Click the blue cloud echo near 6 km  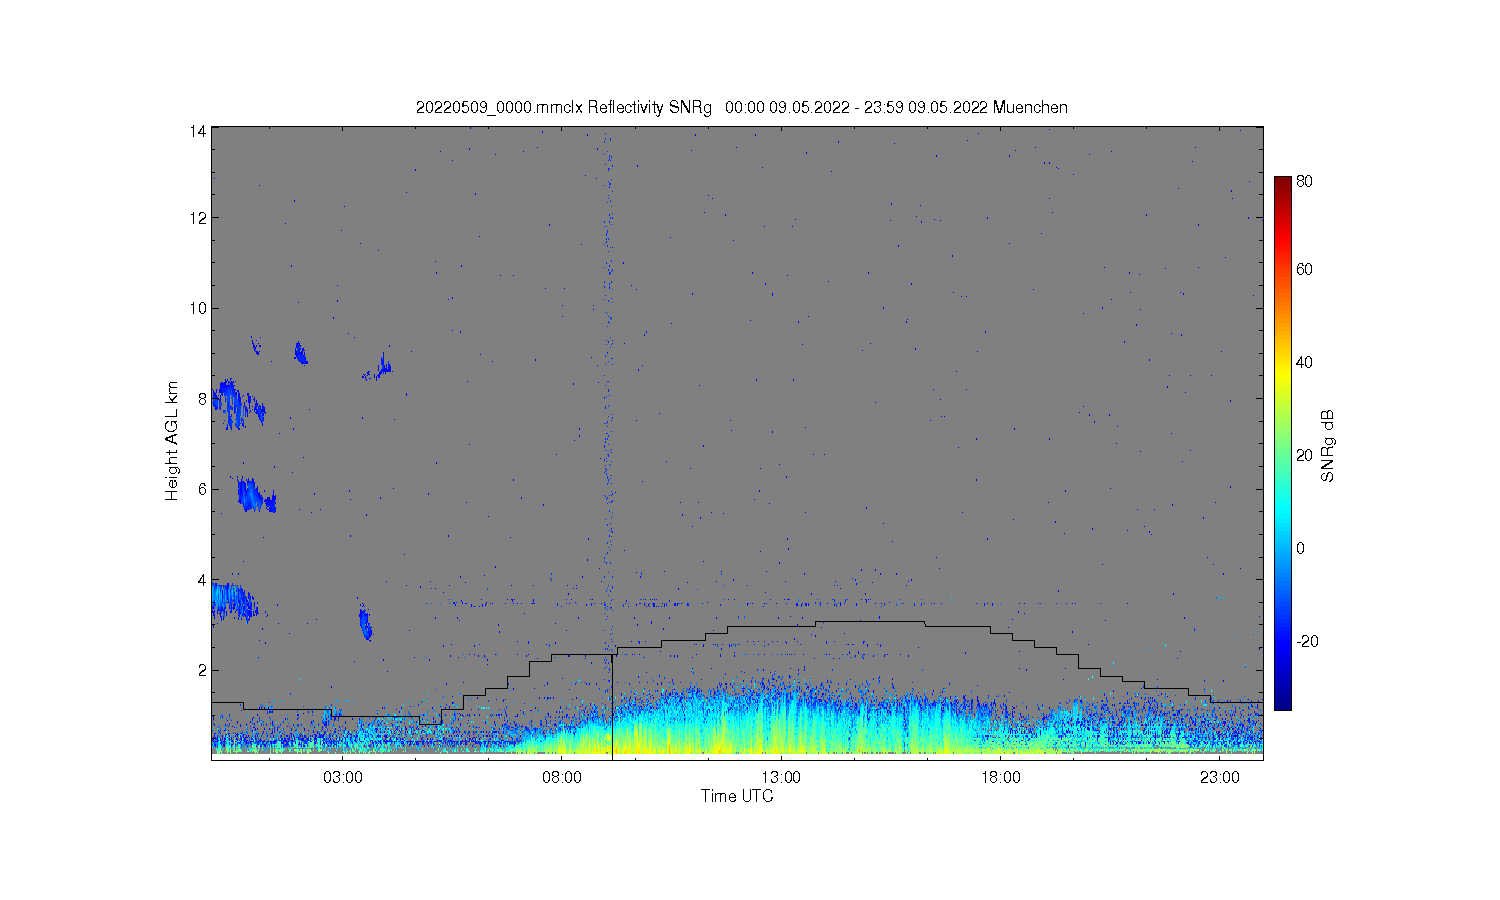coord(256,495)
